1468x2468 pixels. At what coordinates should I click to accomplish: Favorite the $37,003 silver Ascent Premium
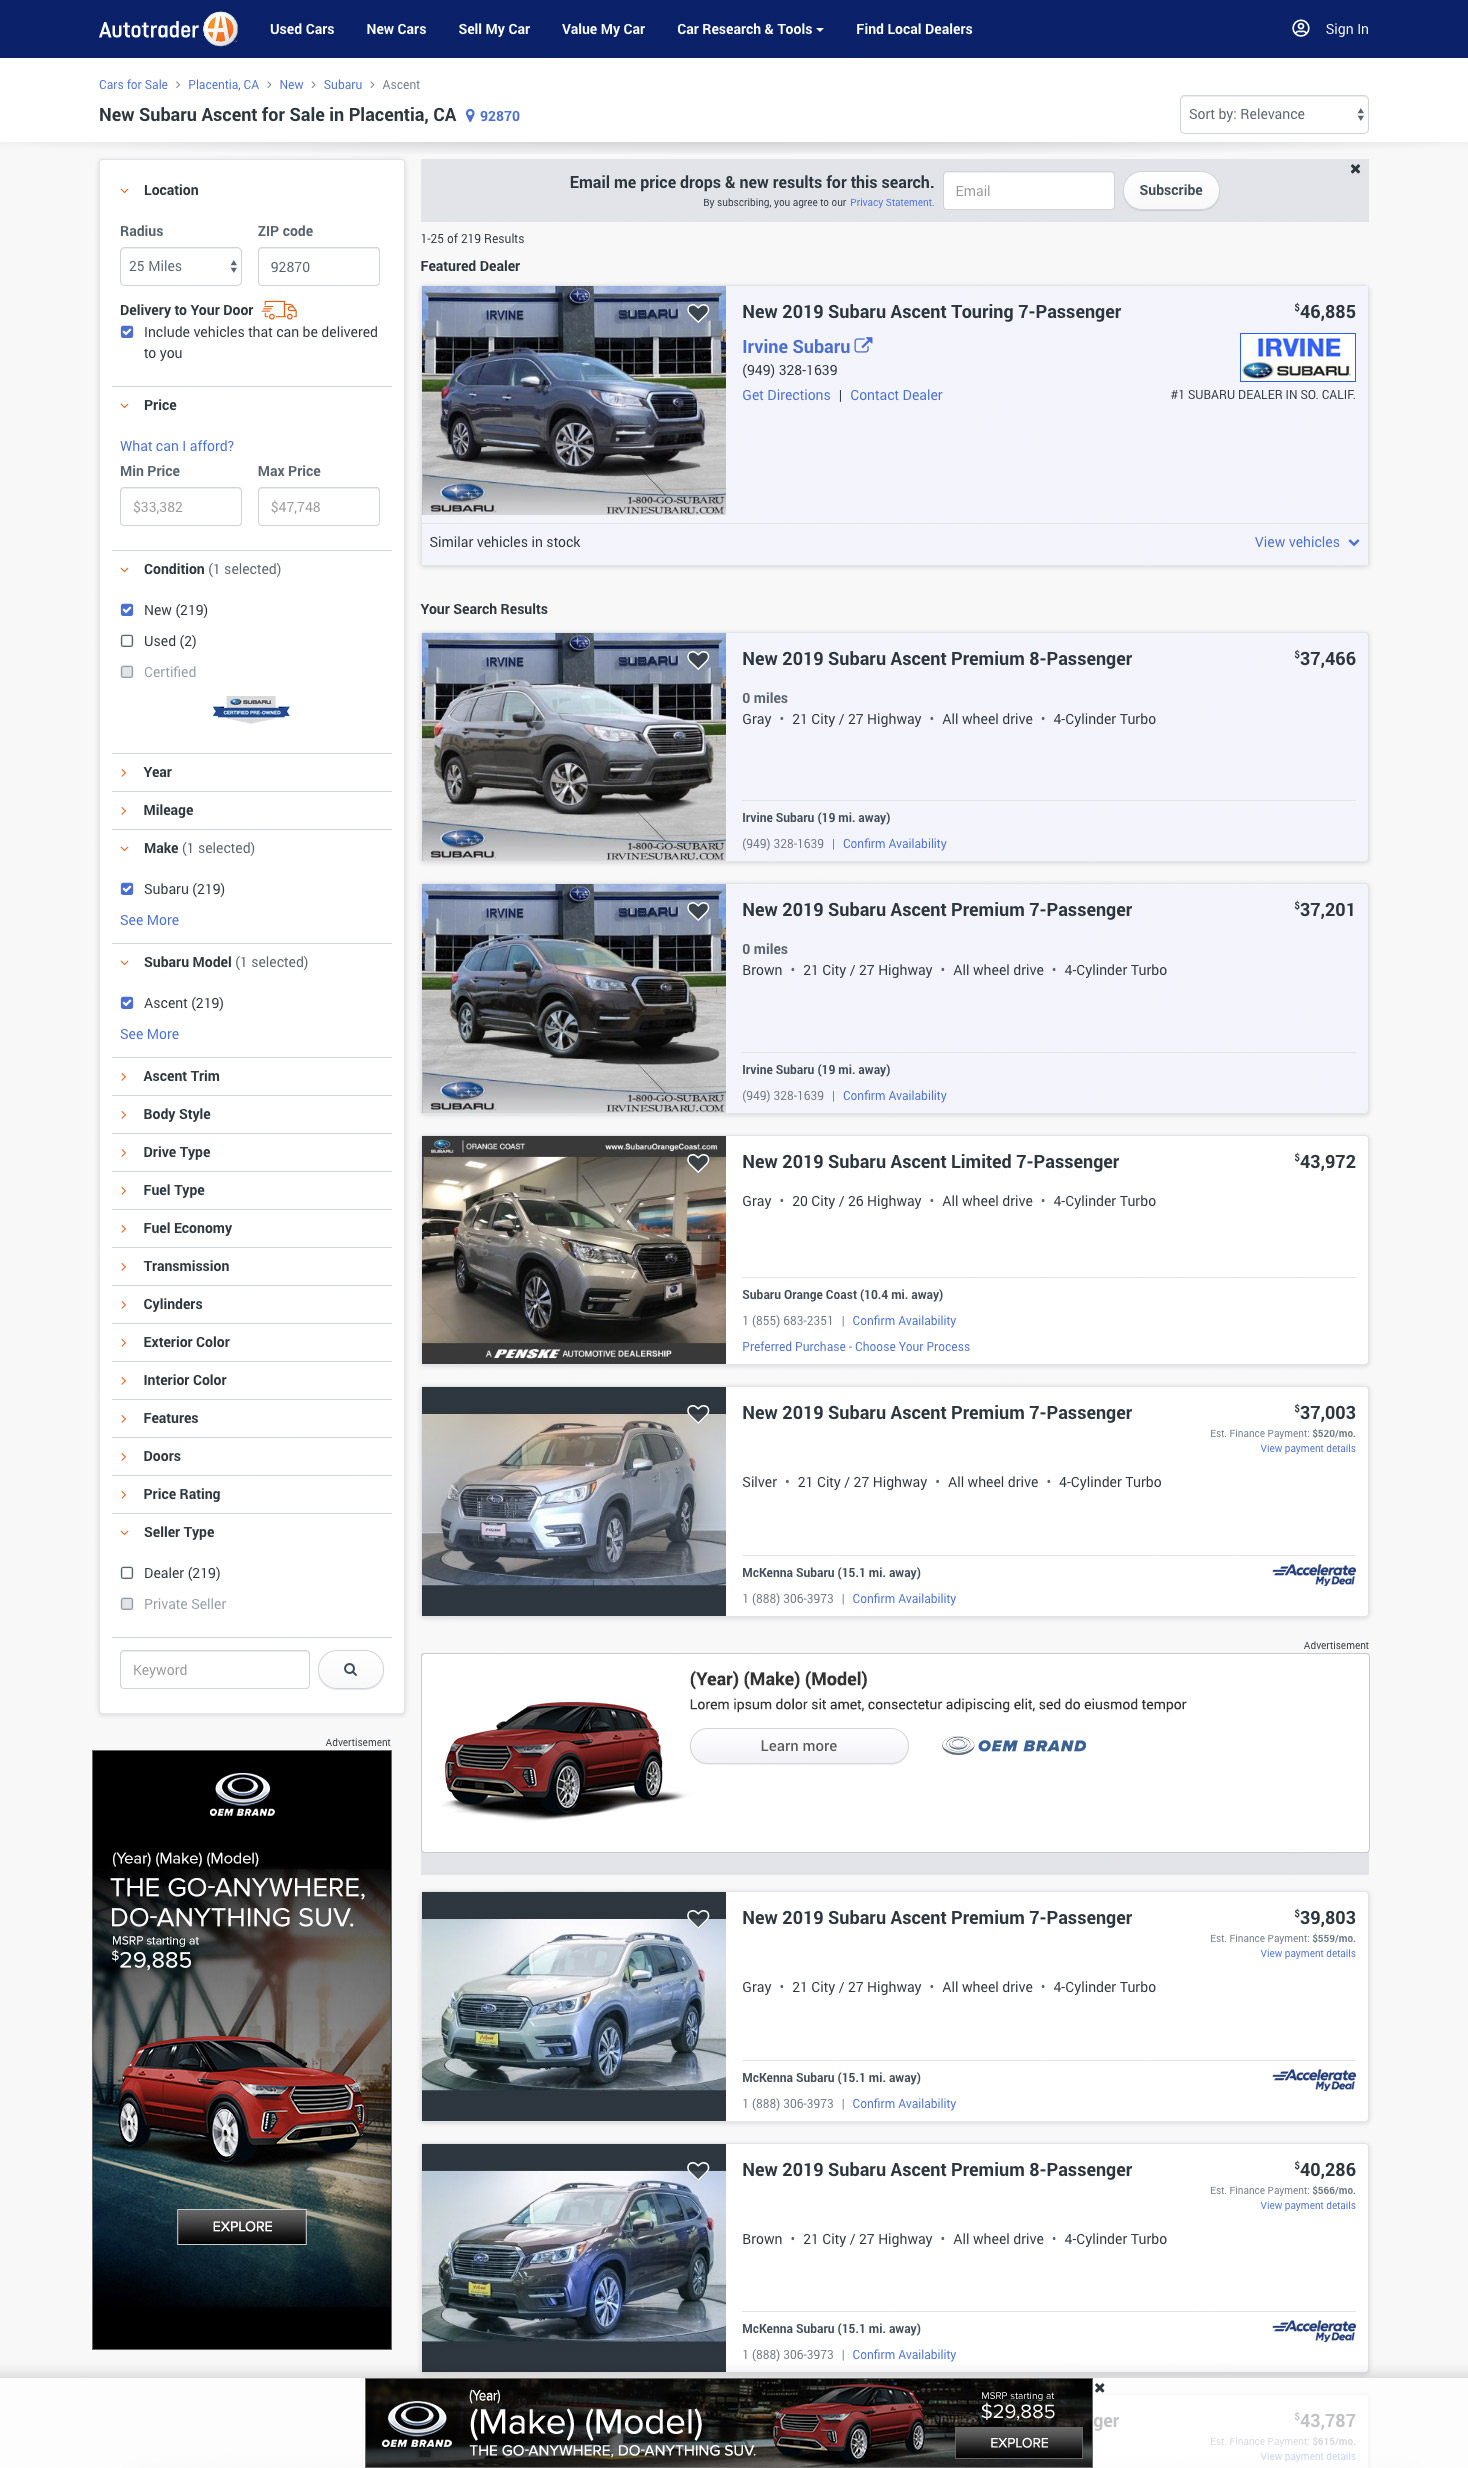698,1414
